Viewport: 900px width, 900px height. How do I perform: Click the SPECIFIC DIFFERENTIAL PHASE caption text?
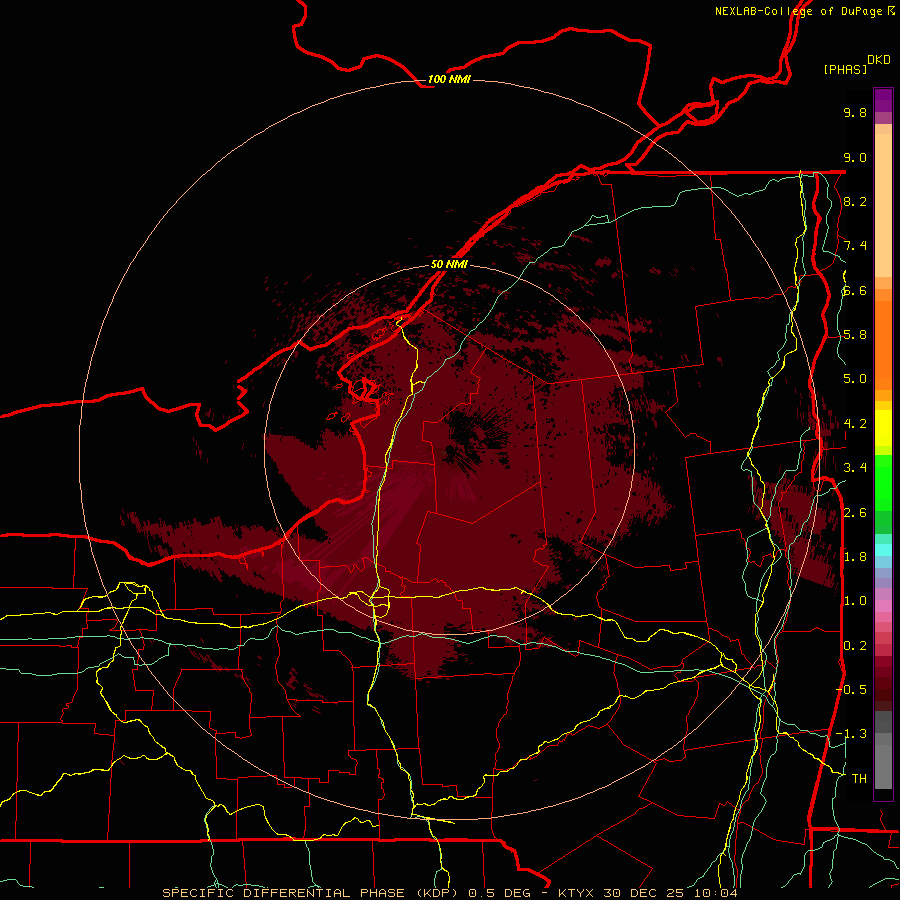(284, 893)
